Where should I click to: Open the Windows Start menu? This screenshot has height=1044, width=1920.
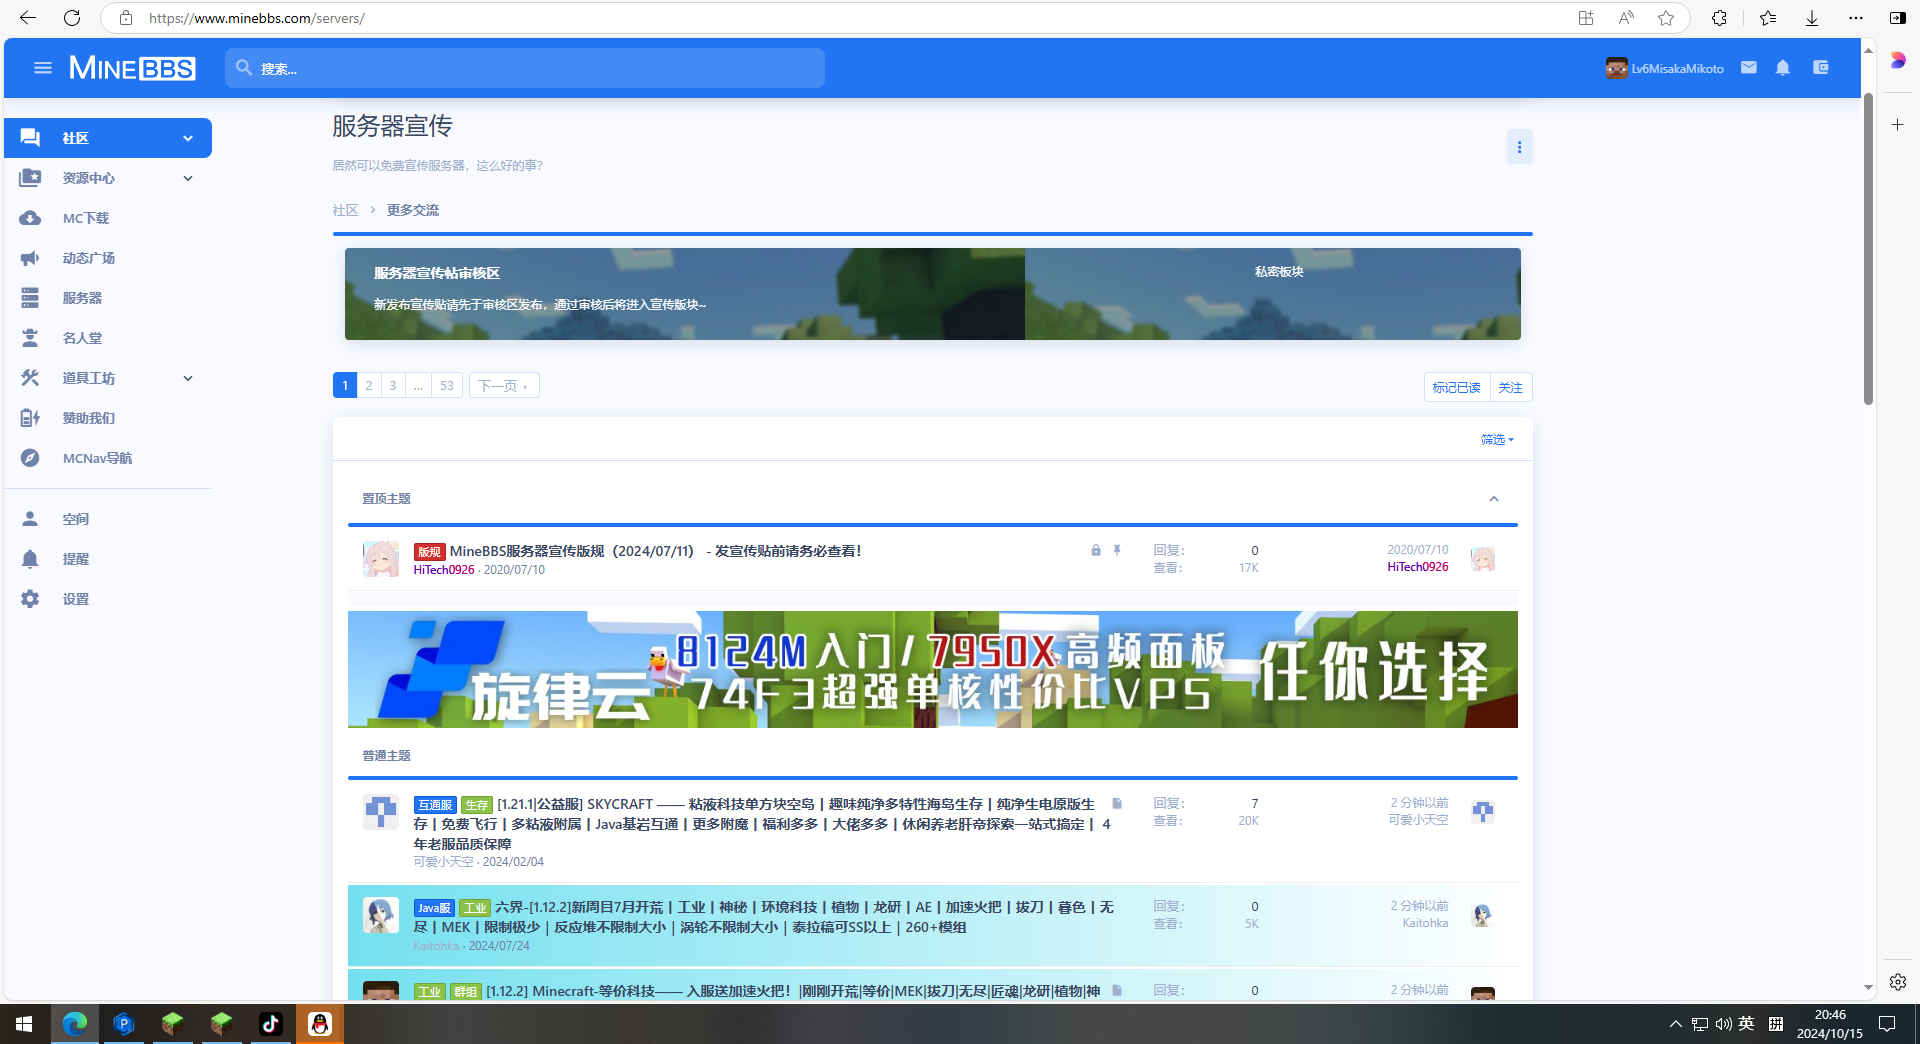click(24, 1024)
